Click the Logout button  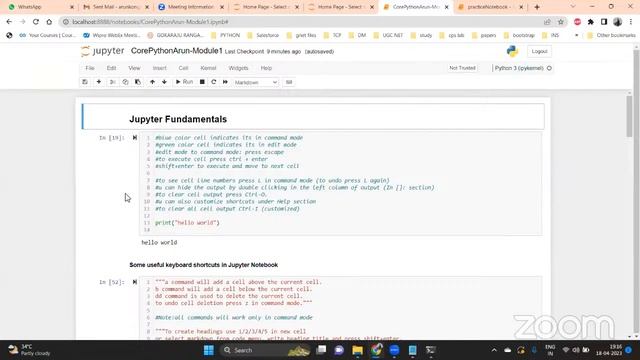(539, 51)
